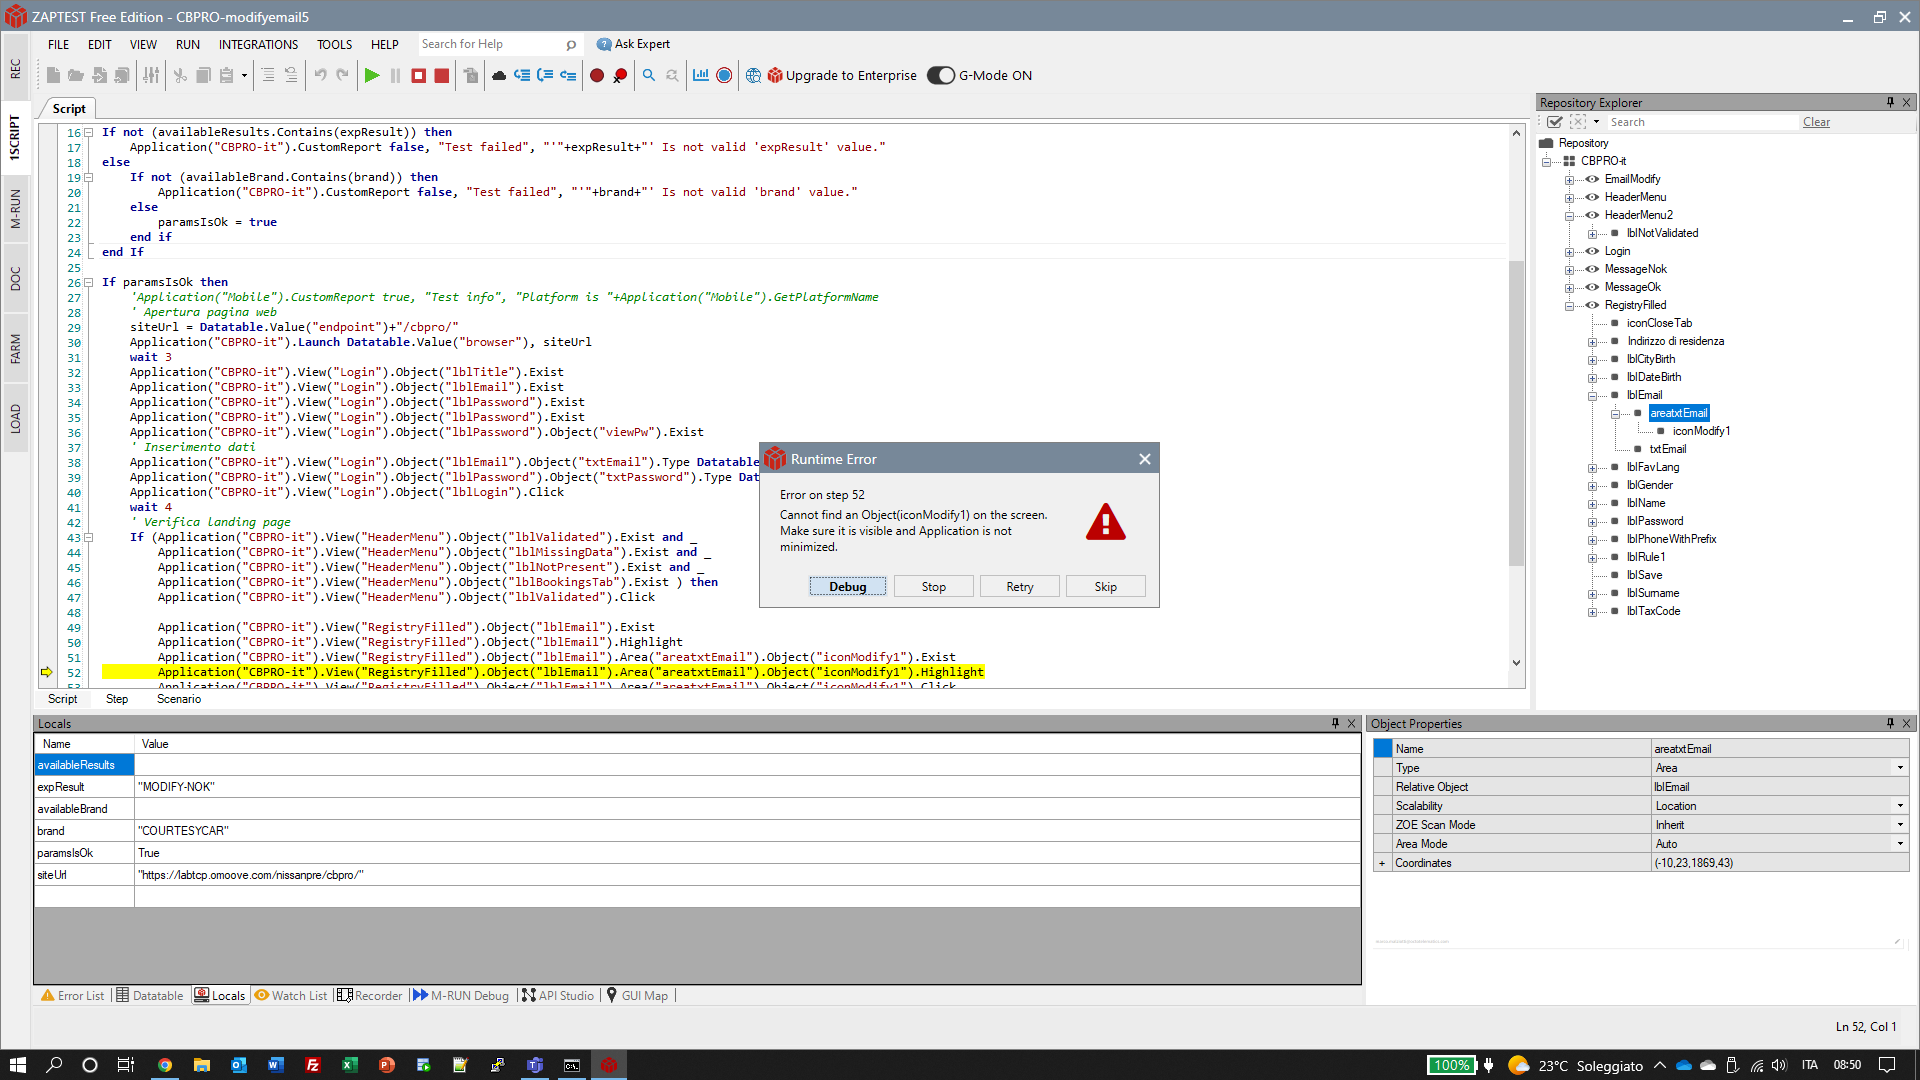
Task: Click the Paste clipboard toolbar icon
Action: pos(227,75)
